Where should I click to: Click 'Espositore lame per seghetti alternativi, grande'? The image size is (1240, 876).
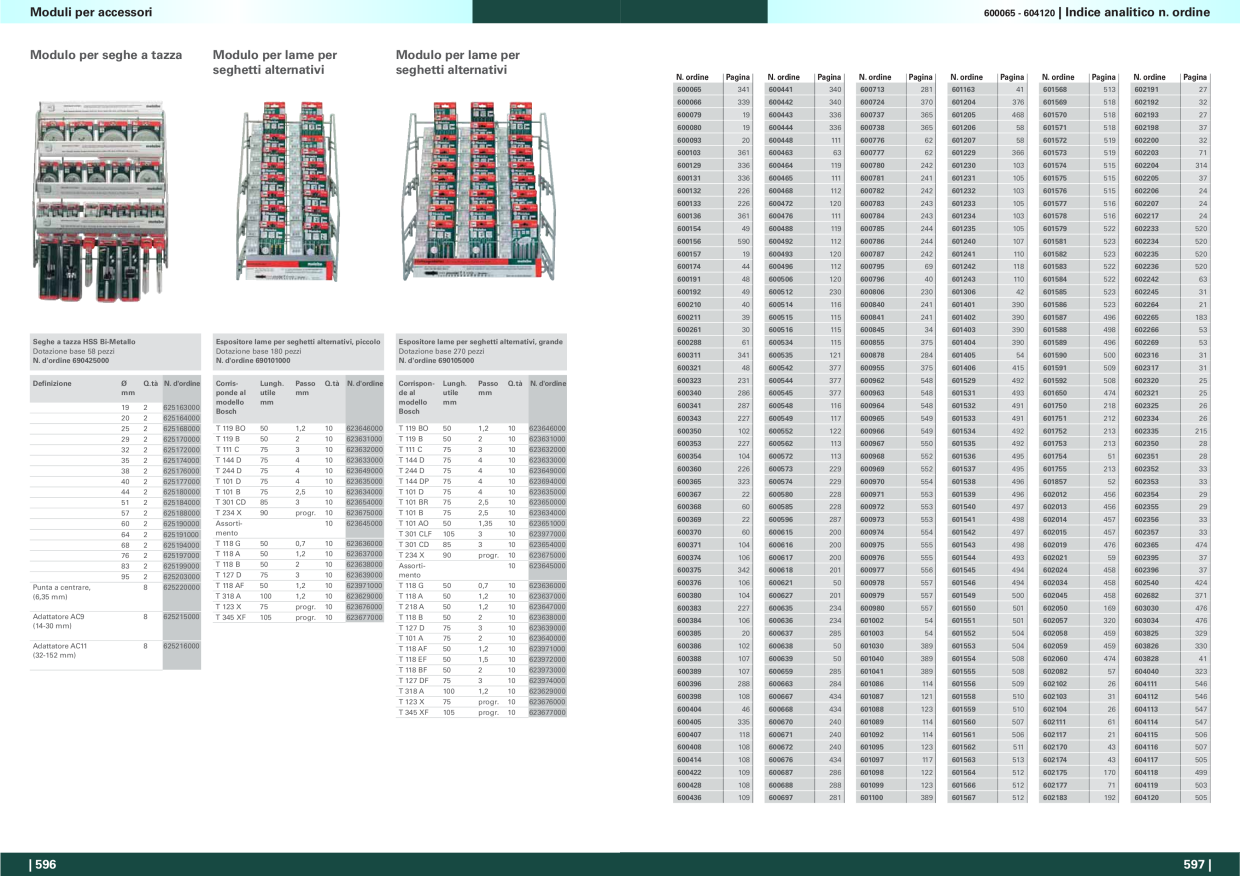pyautogui.click(x=481, y=342)
